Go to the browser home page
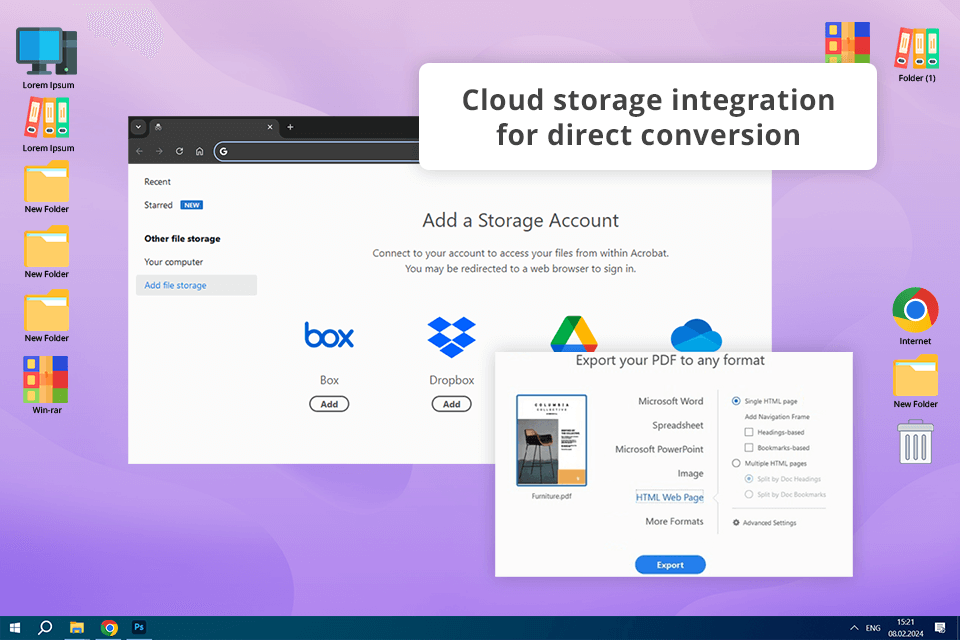Screen dimensions: 960x640 click(x=199, y=151)
